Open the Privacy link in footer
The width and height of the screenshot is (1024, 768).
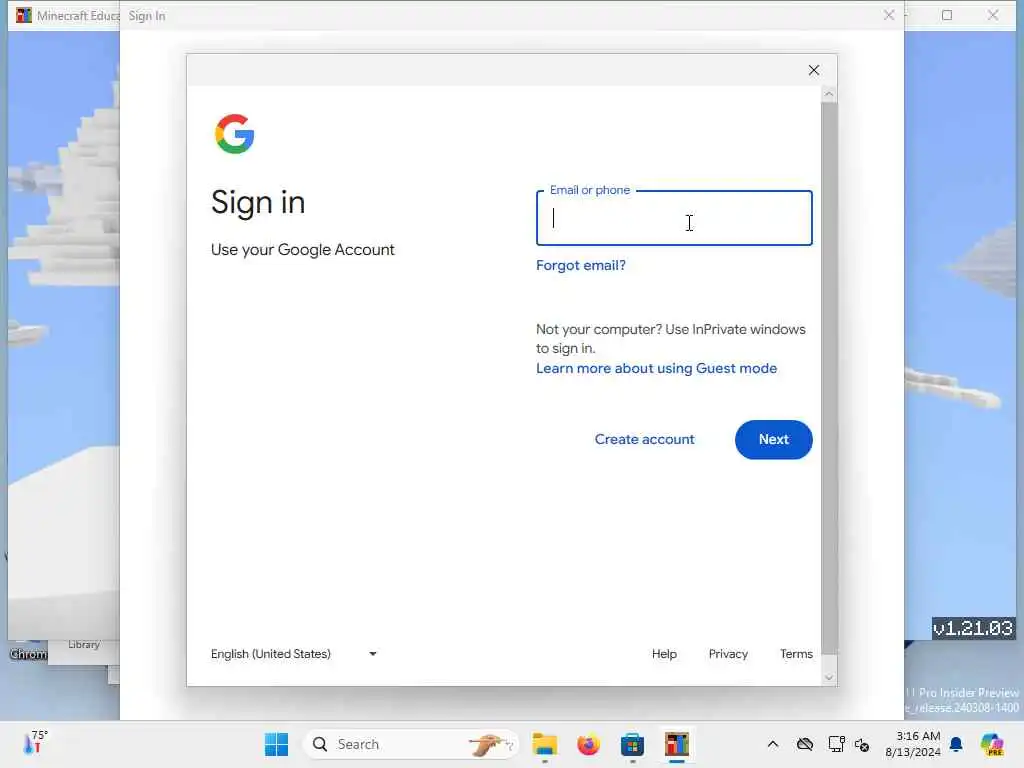point(728,654)
